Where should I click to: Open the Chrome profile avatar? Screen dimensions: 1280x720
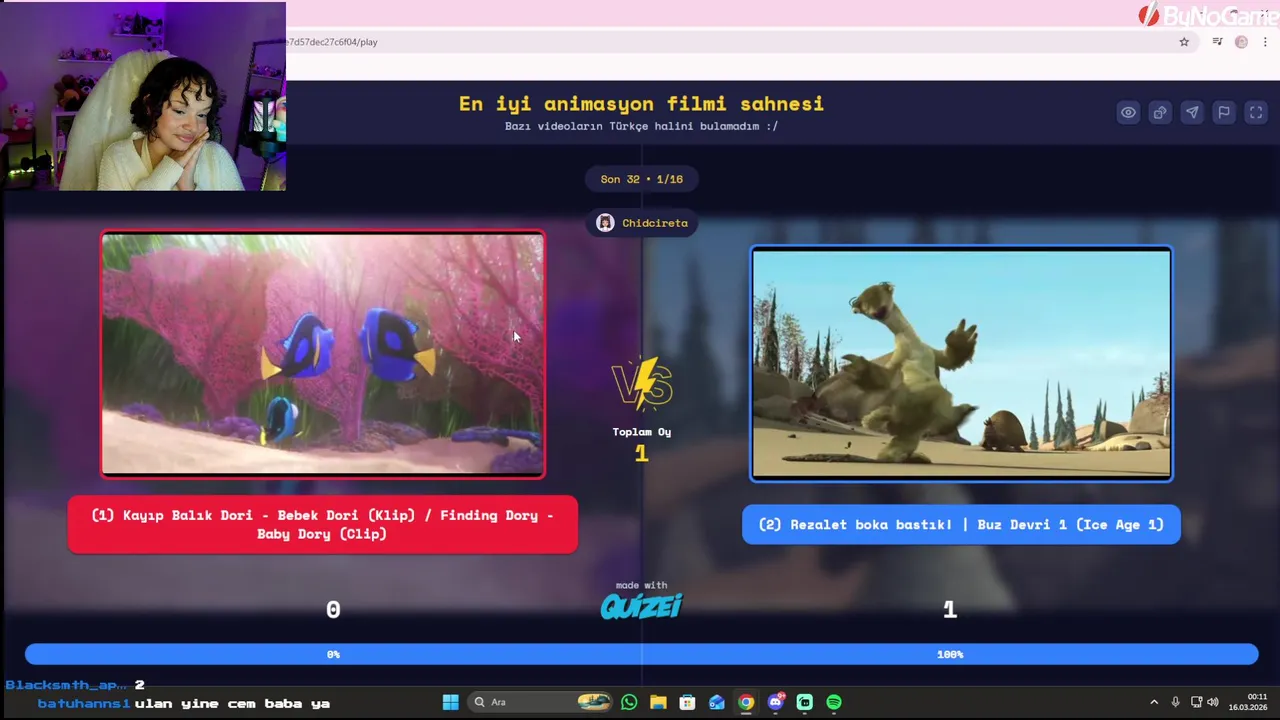tap(1241, 42)
